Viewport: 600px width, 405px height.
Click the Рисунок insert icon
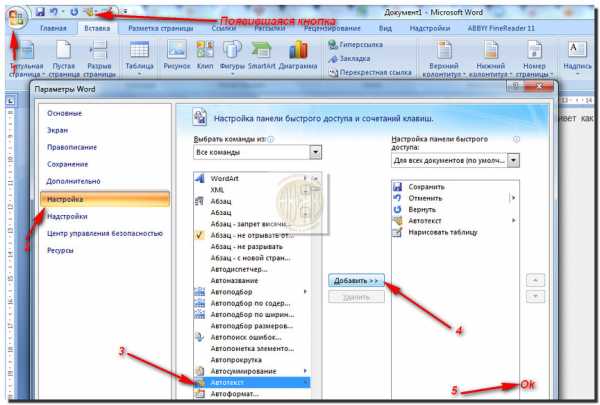point(177,55)
